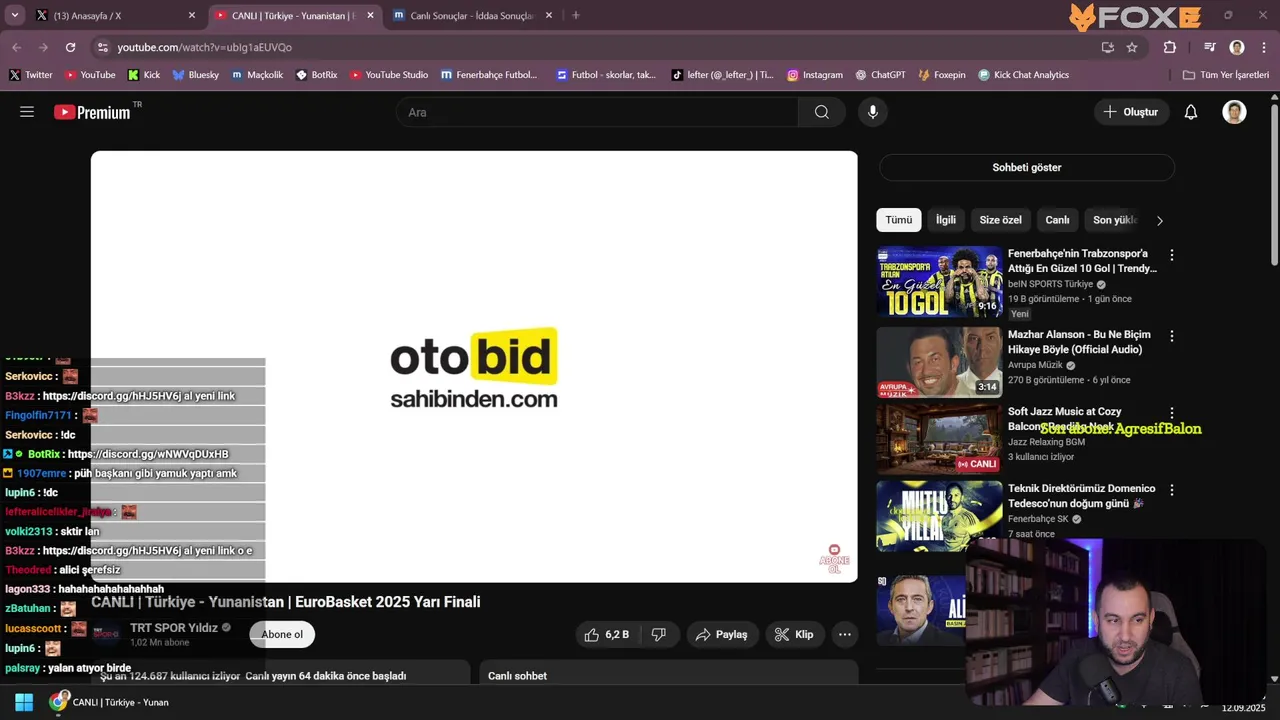Screen dimensions: 1280x720
Task: Open Tüm Yer İşaretleri bookmarks folder
Action: [x=1226, y=75]
